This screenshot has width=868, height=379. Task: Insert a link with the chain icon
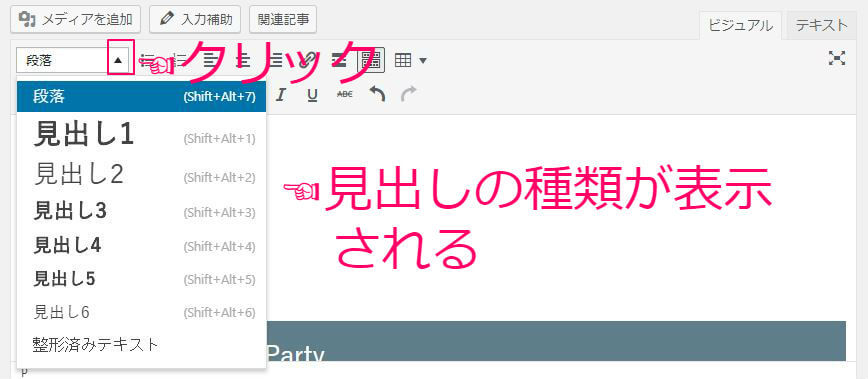pyautogui.click(x=307, y=61)
